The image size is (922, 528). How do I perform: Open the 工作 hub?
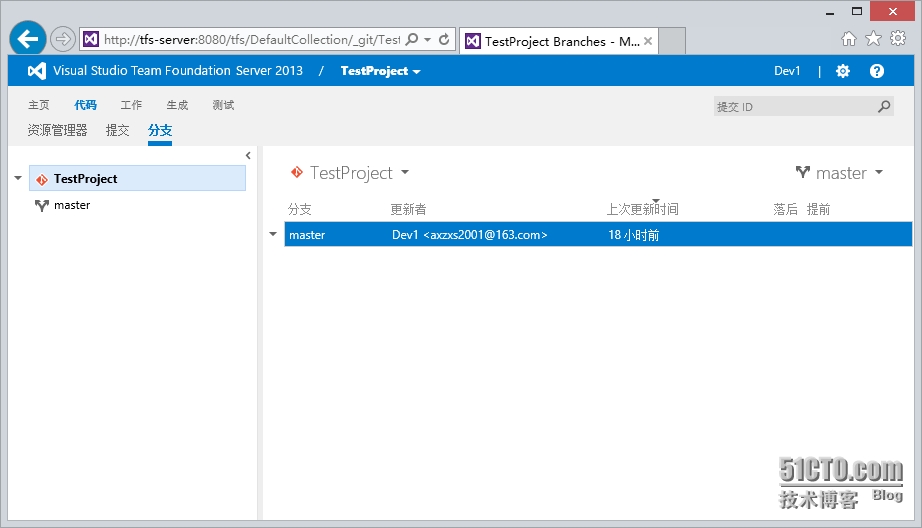131,105
